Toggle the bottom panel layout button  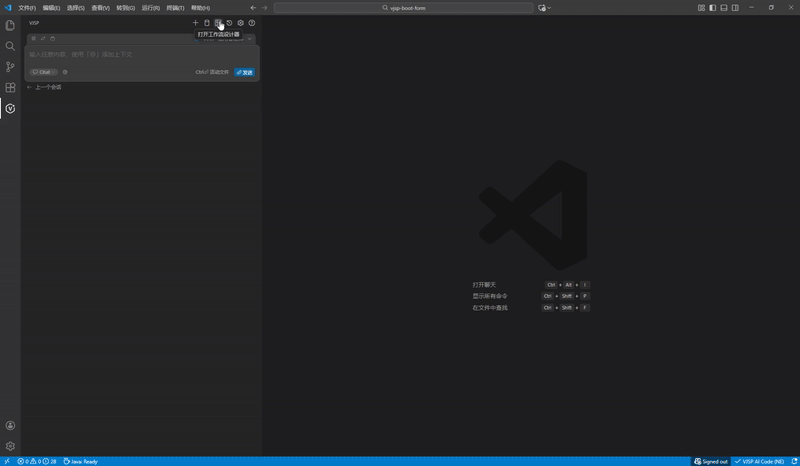tap(724, 7)
